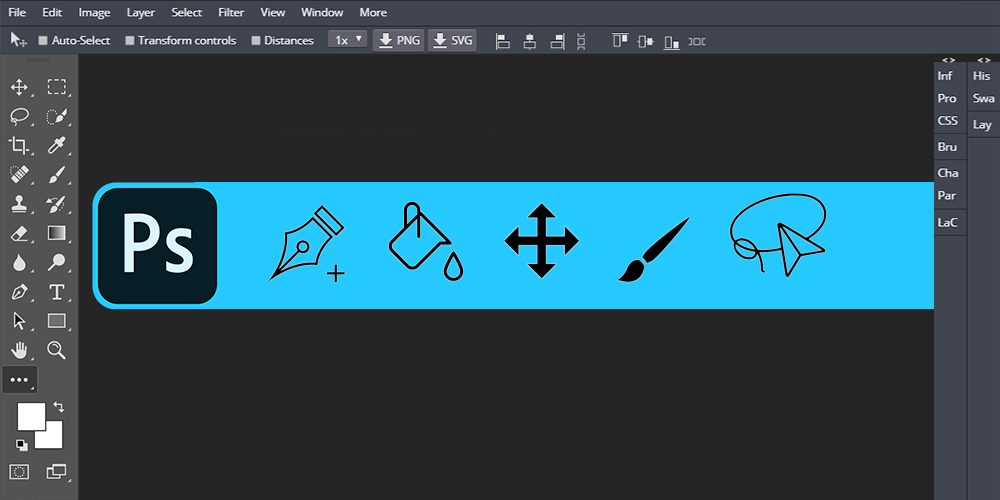
Task: Align horizontal centers in the options bar
Action: click(x=529, y=41)
